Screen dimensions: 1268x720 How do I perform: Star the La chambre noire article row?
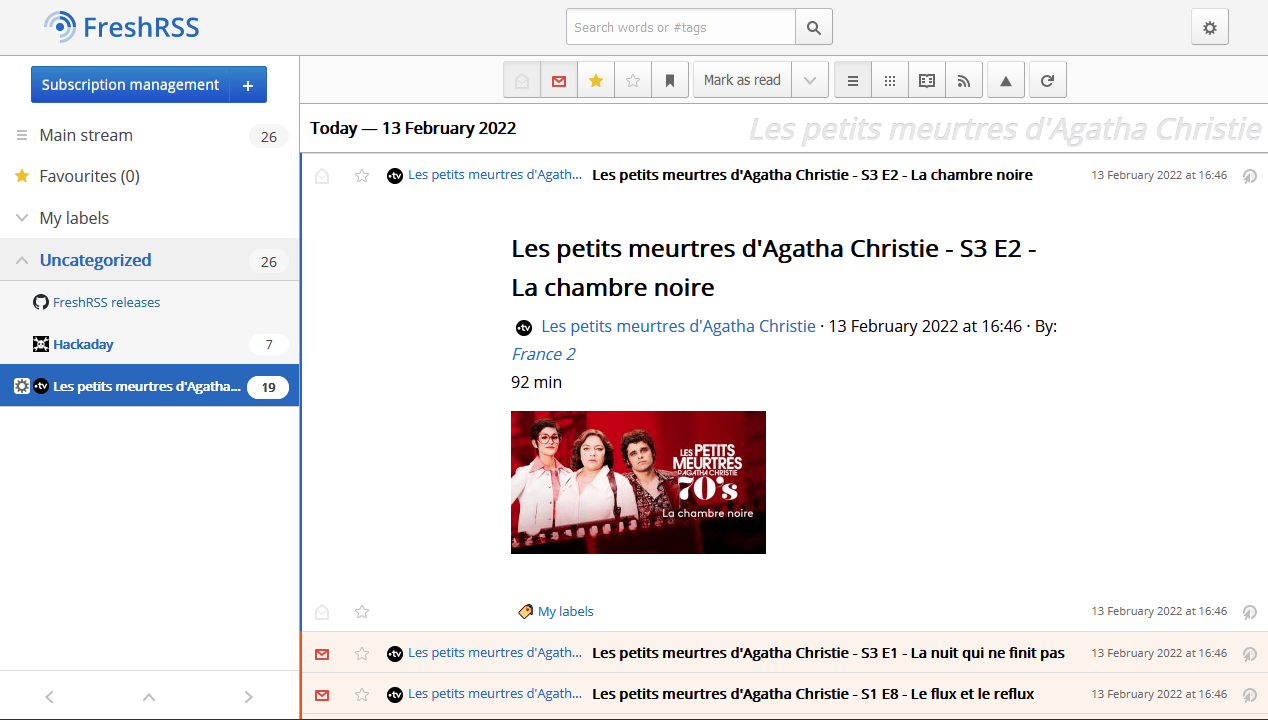pyautogui.click(x=362, y=176)
